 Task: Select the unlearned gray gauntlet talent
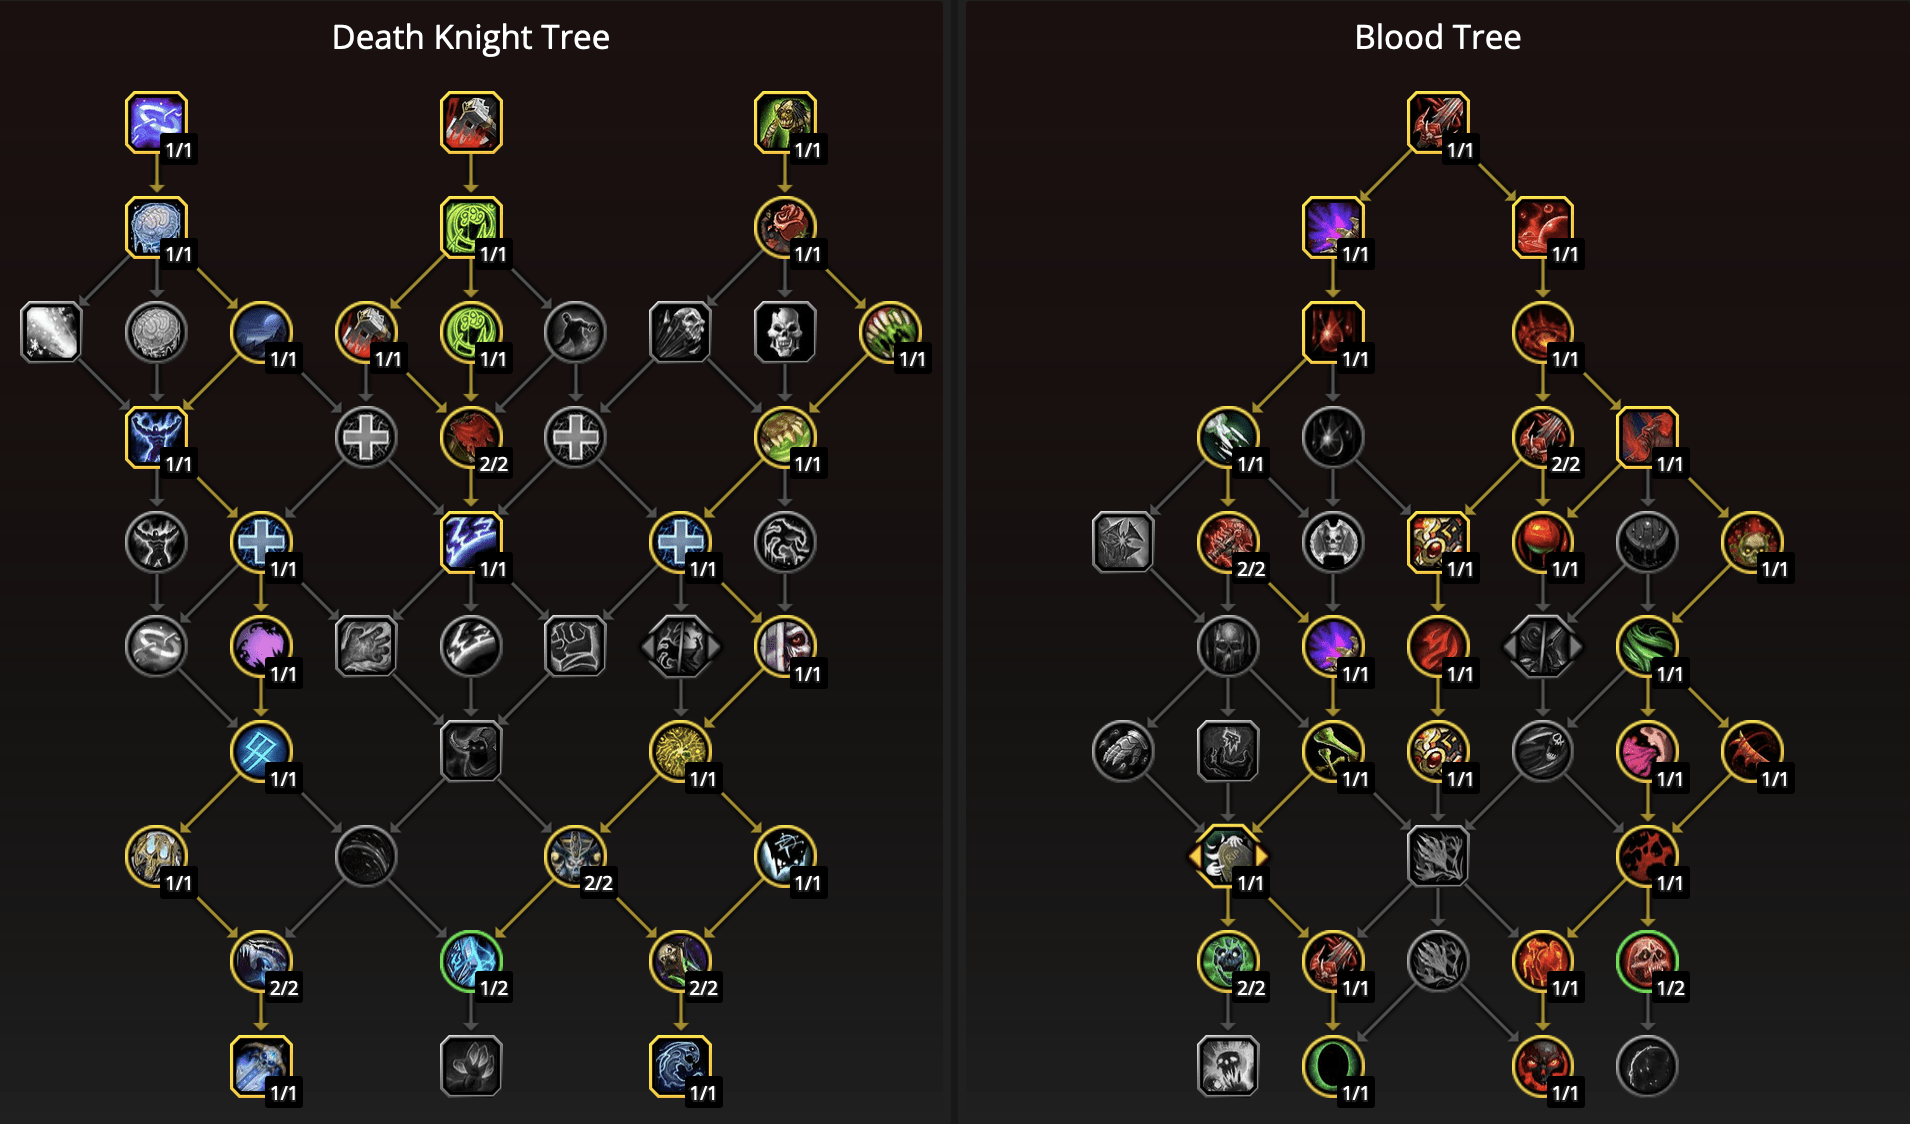point(1123,751)
